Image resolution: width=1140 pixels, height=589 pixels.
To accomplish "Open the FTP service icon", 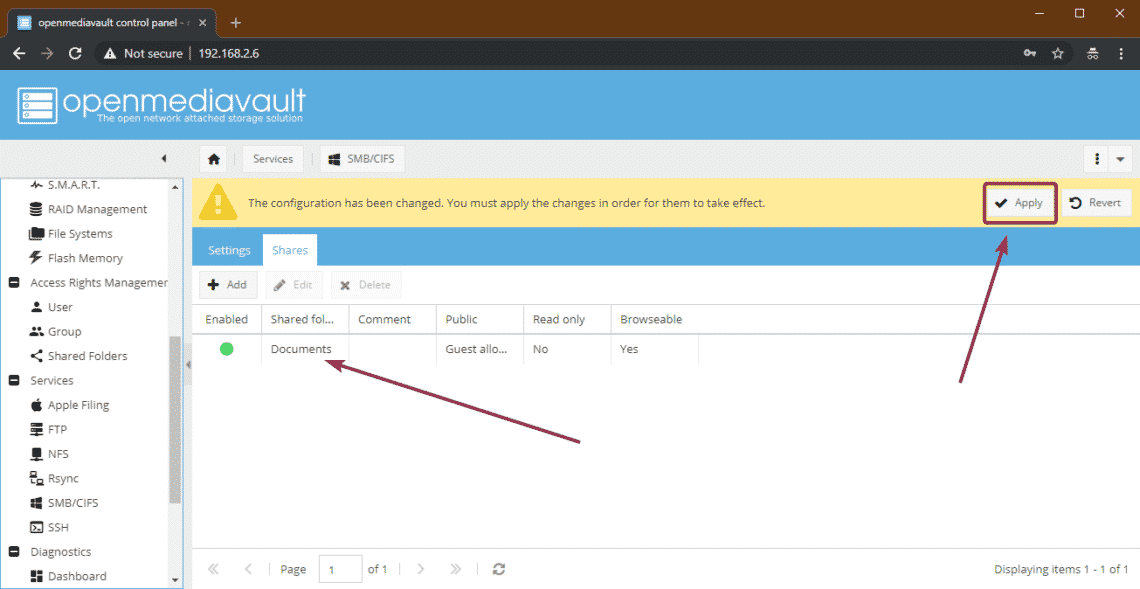I will [36, 429].
